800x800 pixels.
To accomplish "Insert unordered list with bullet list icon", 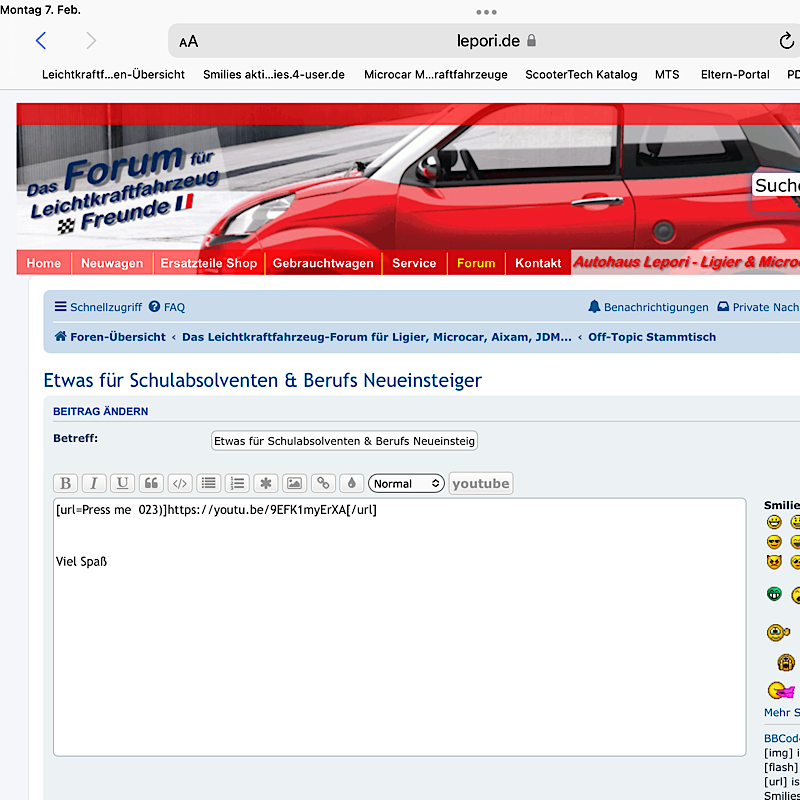I will click(x=209, y=483).
